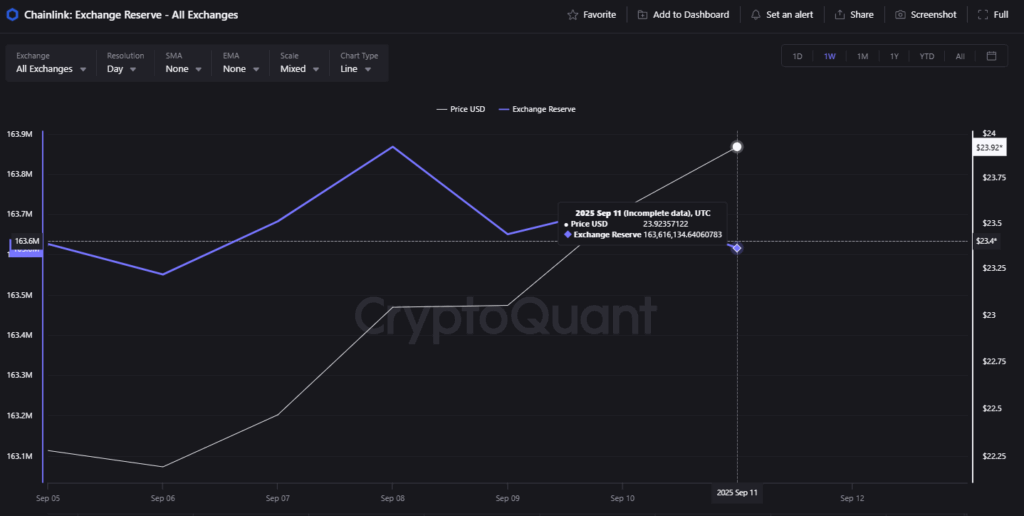The width and height of the screenshot is (1024, 516).
Task: Open the Resolution Day dropdown
Action: click(x=125, y=63)
